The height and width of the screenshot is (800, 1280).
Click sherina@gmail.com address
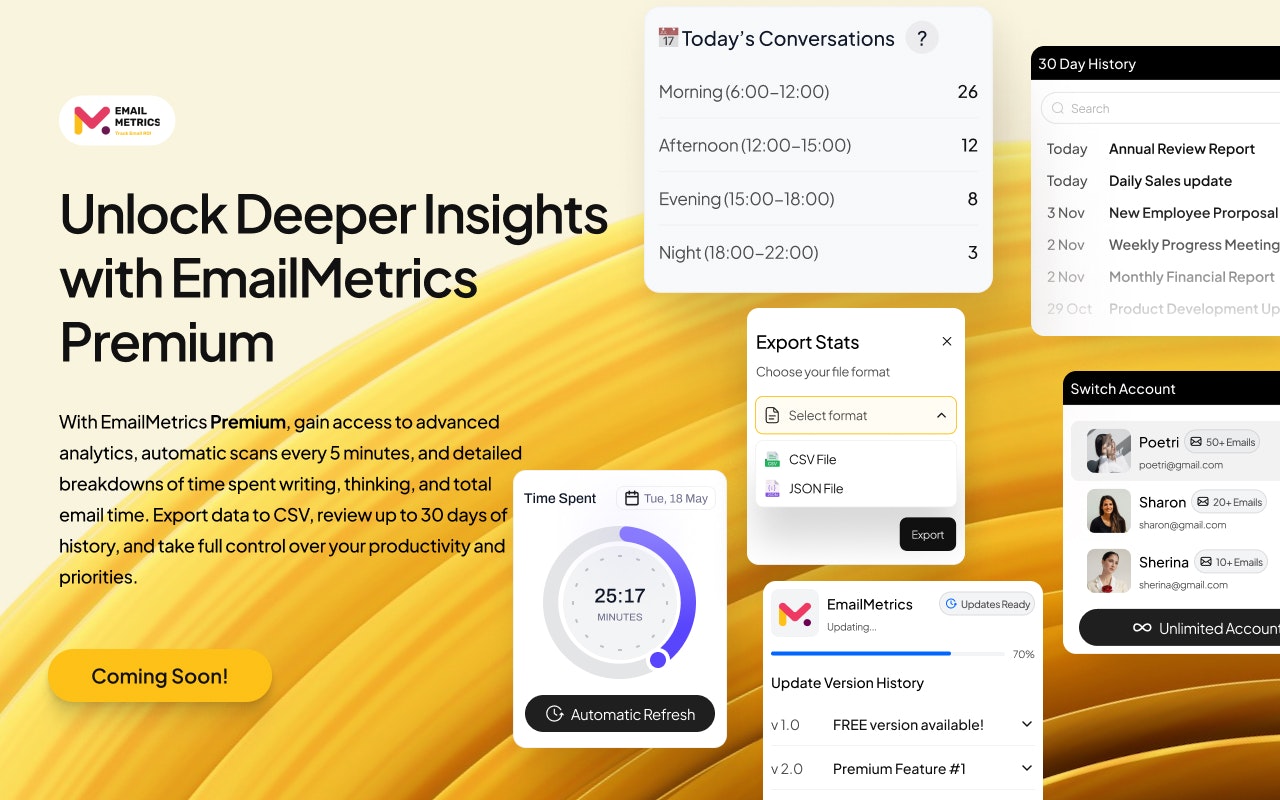[1183, 585]
